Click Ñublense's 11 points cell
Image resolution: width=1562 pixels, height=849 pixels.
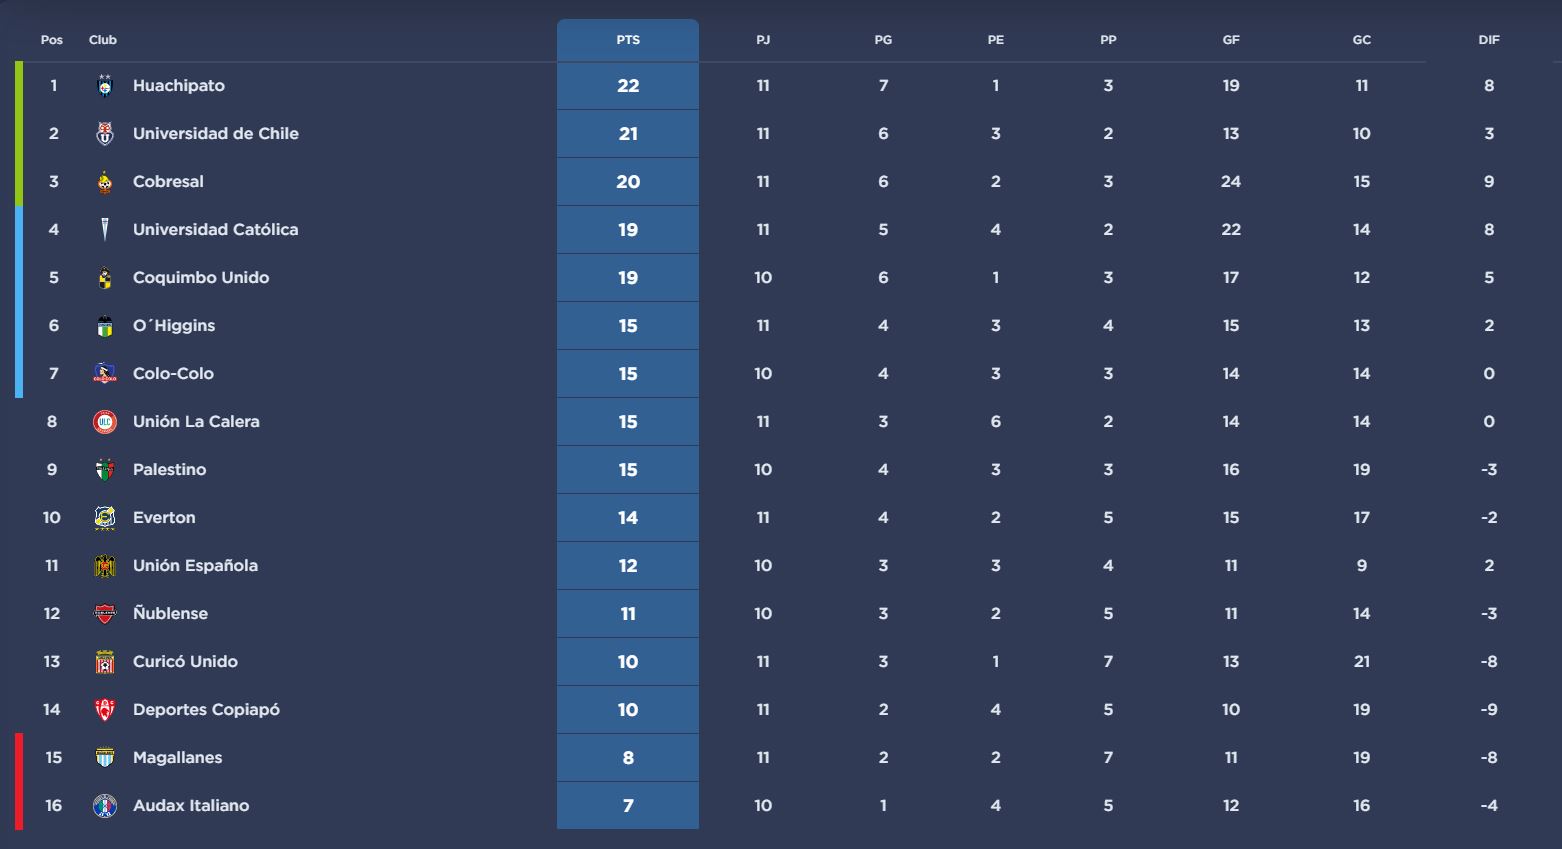[628, 614]
